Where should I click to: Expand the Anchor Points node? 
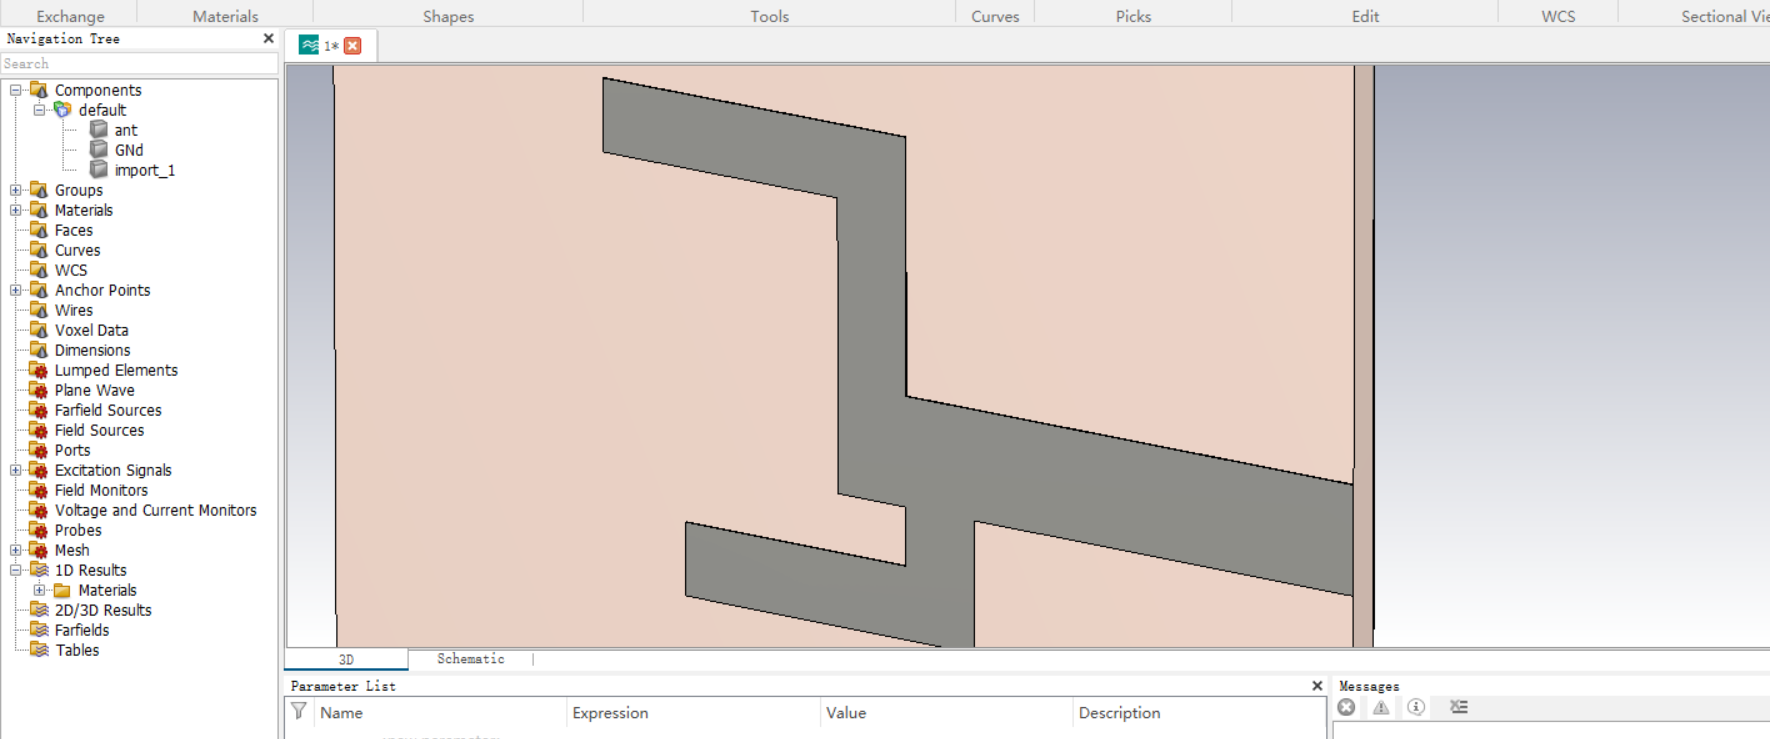[16, 290]
